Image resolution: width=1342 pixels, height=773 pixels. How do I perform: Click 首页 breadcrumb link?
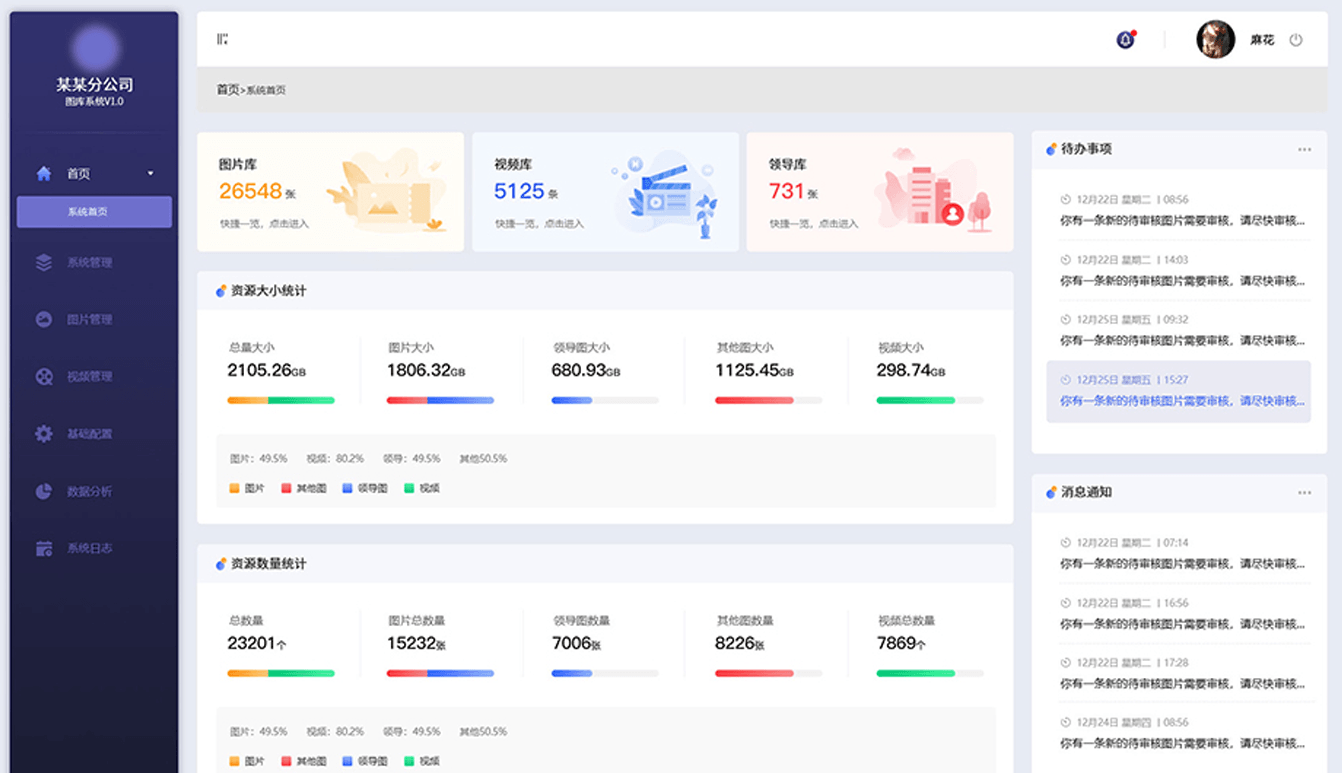[227, 90]
